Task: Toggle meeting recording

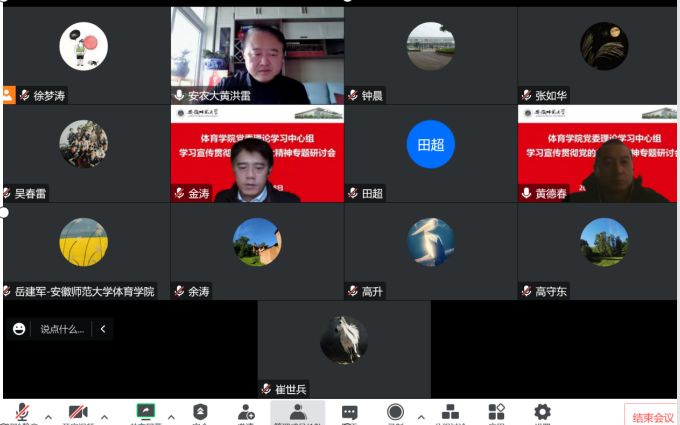Action: coord(396,412)
